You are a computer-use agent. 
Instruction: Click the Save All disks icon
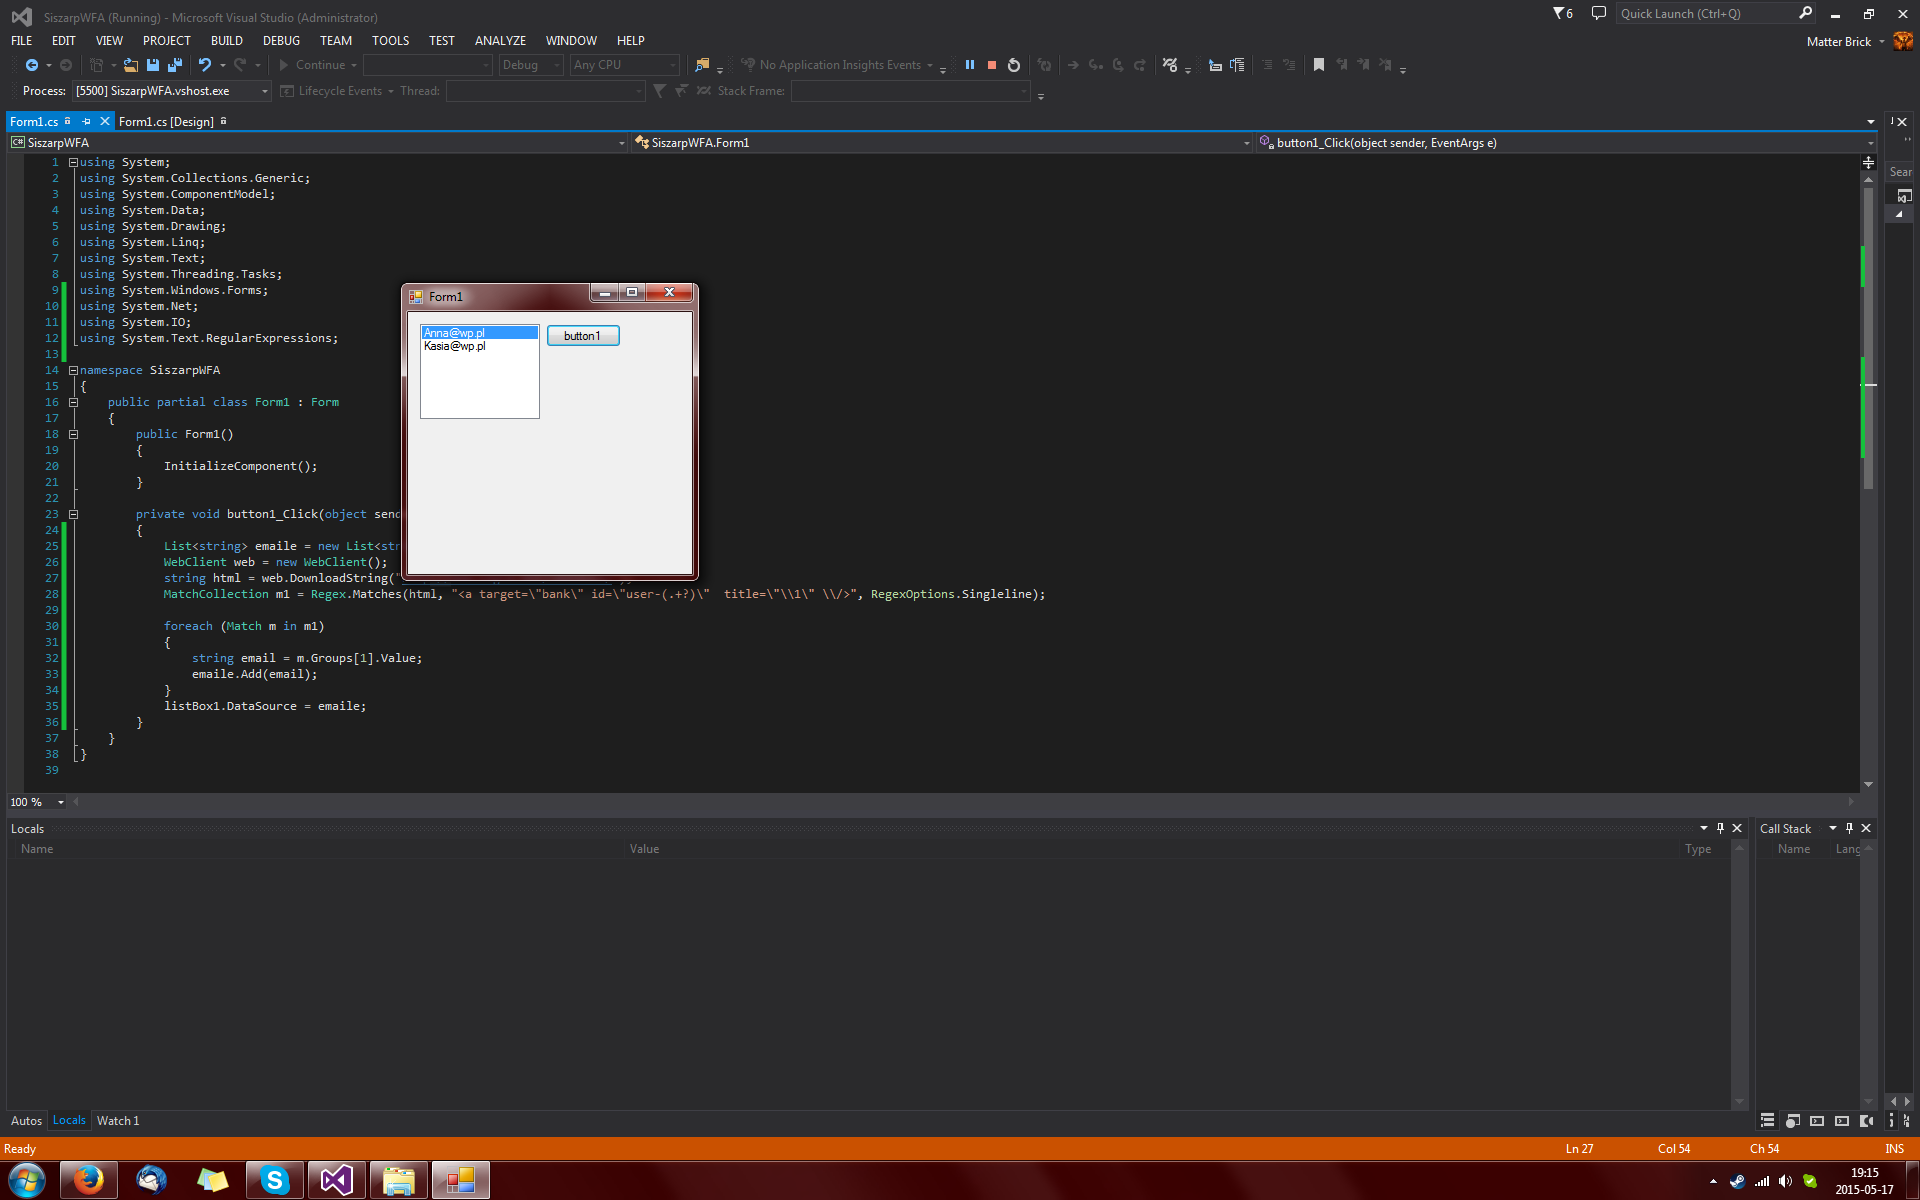[x=175, y=65]
